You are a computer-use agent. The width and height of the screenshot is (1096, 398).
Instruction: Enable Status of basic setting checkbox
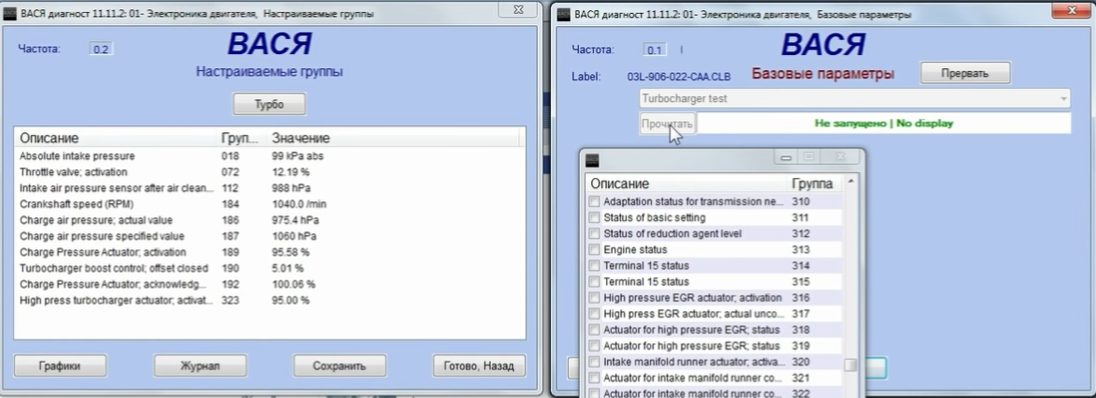click(594, 218)
